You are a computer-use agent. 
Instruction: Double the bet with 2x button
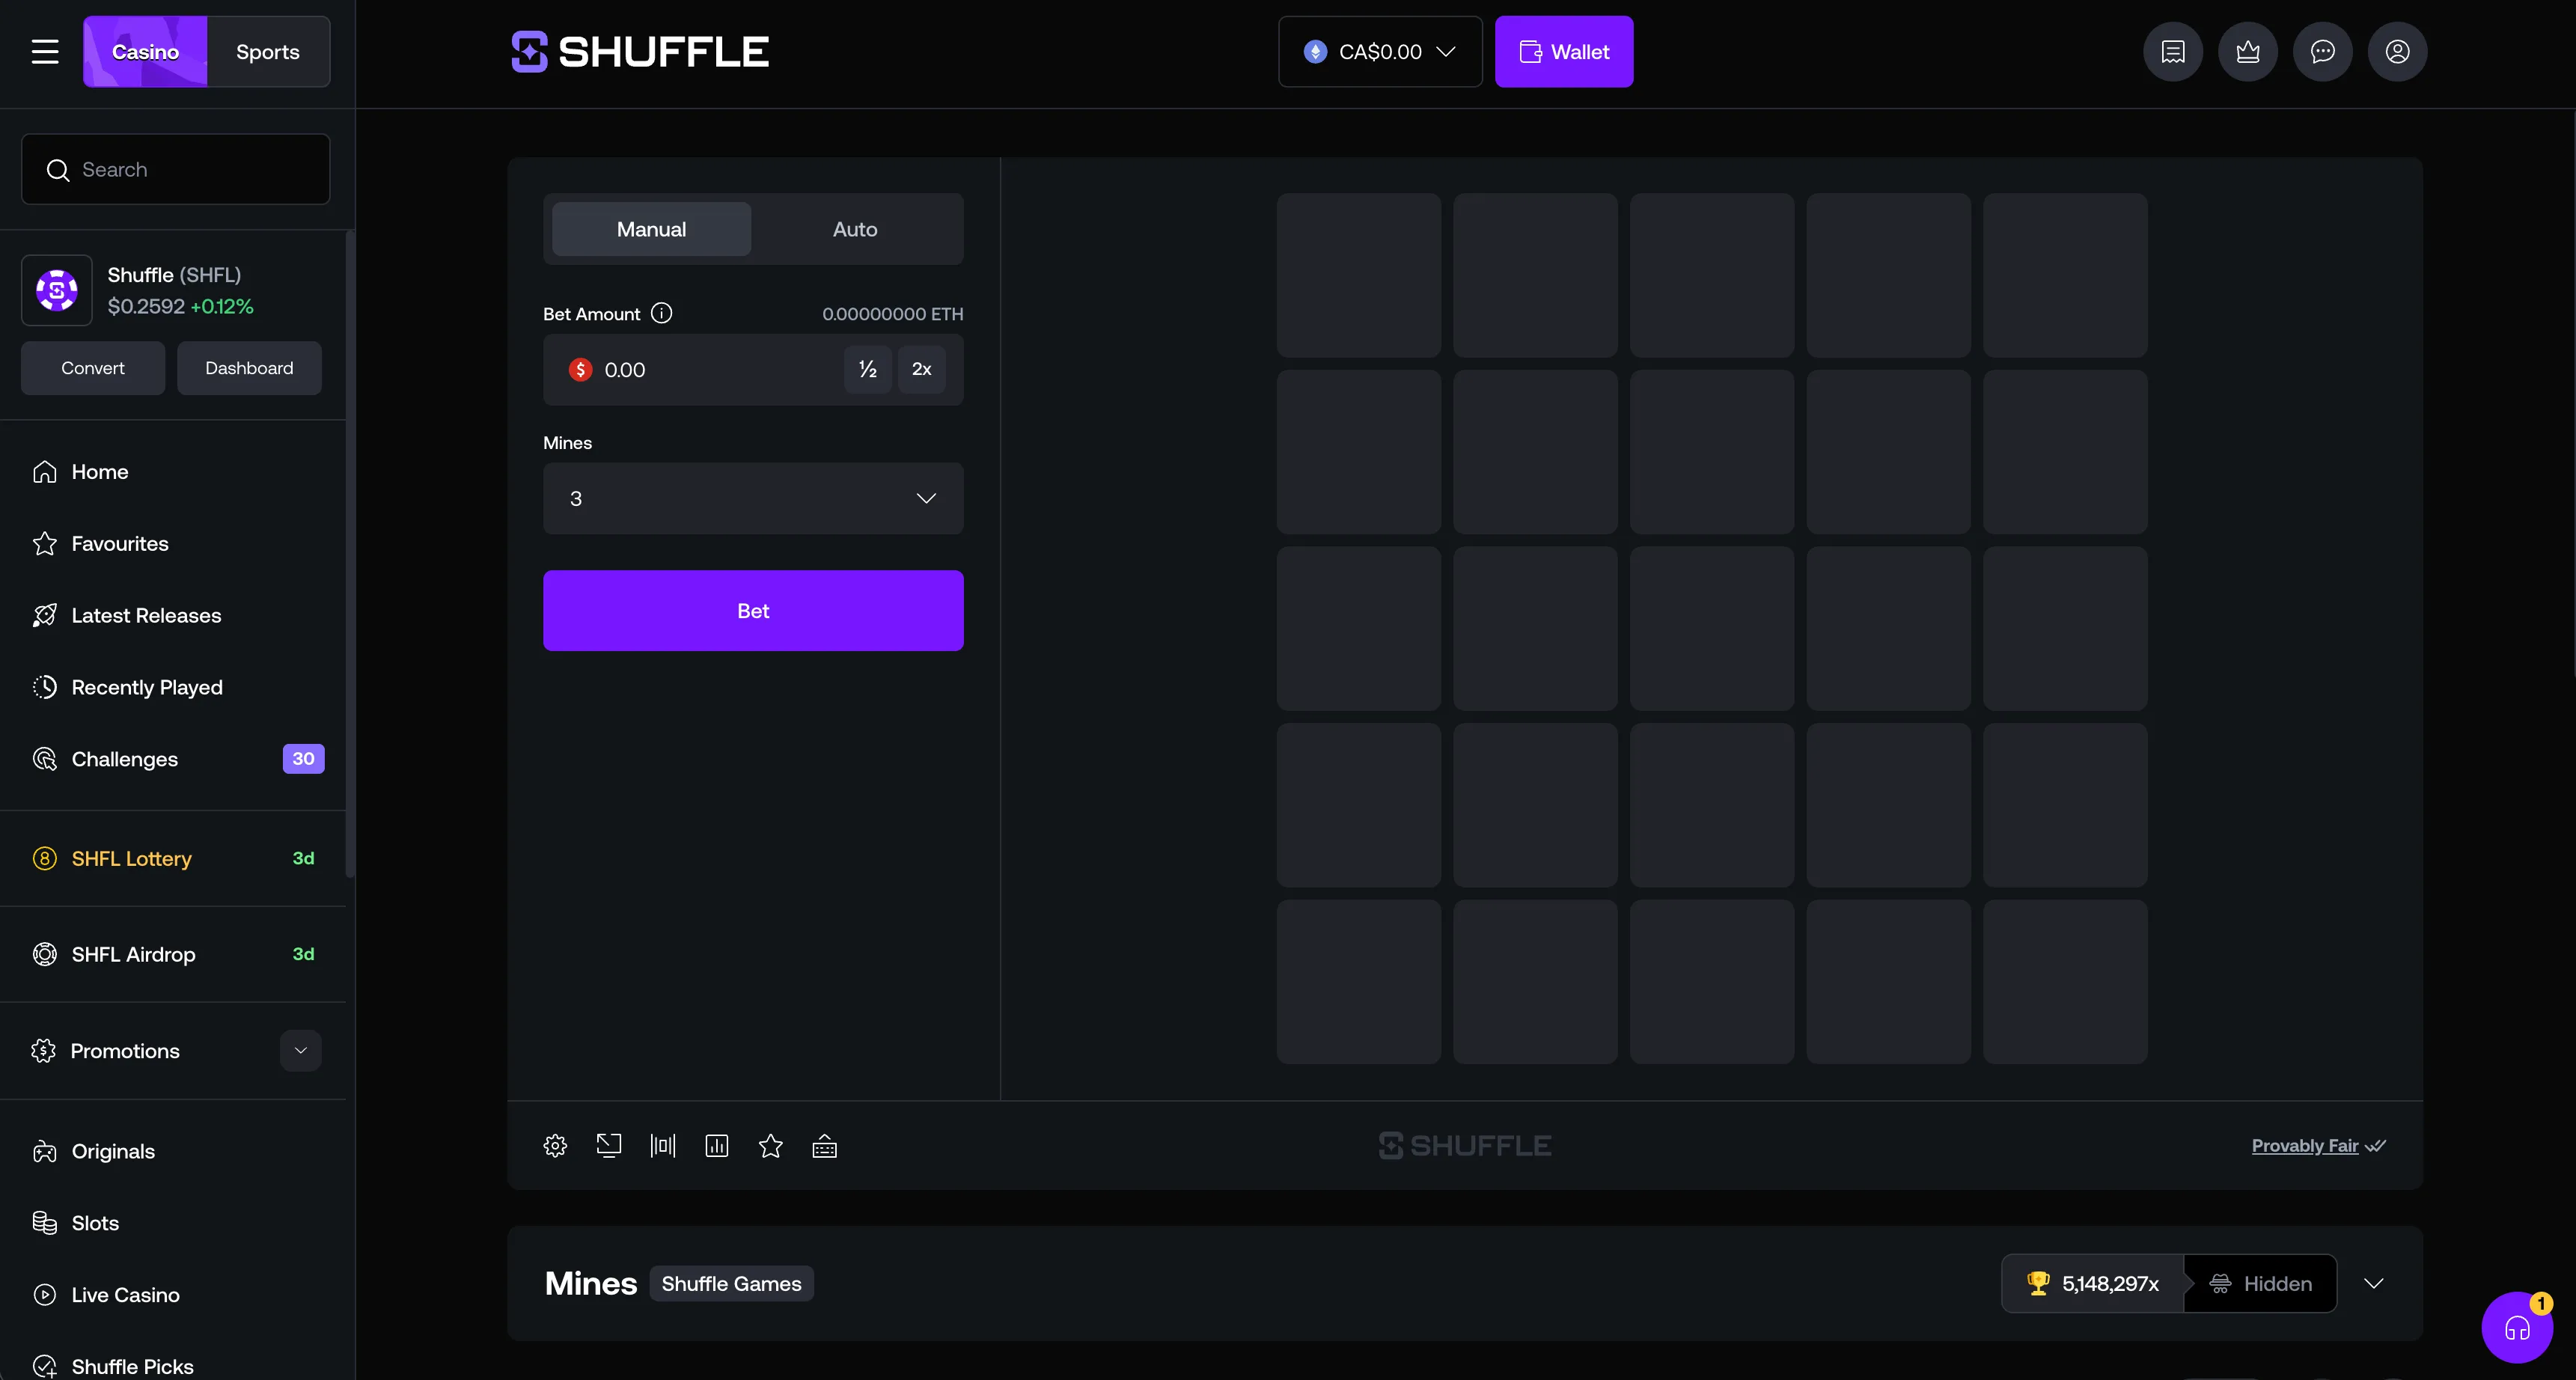pos(922,369)
